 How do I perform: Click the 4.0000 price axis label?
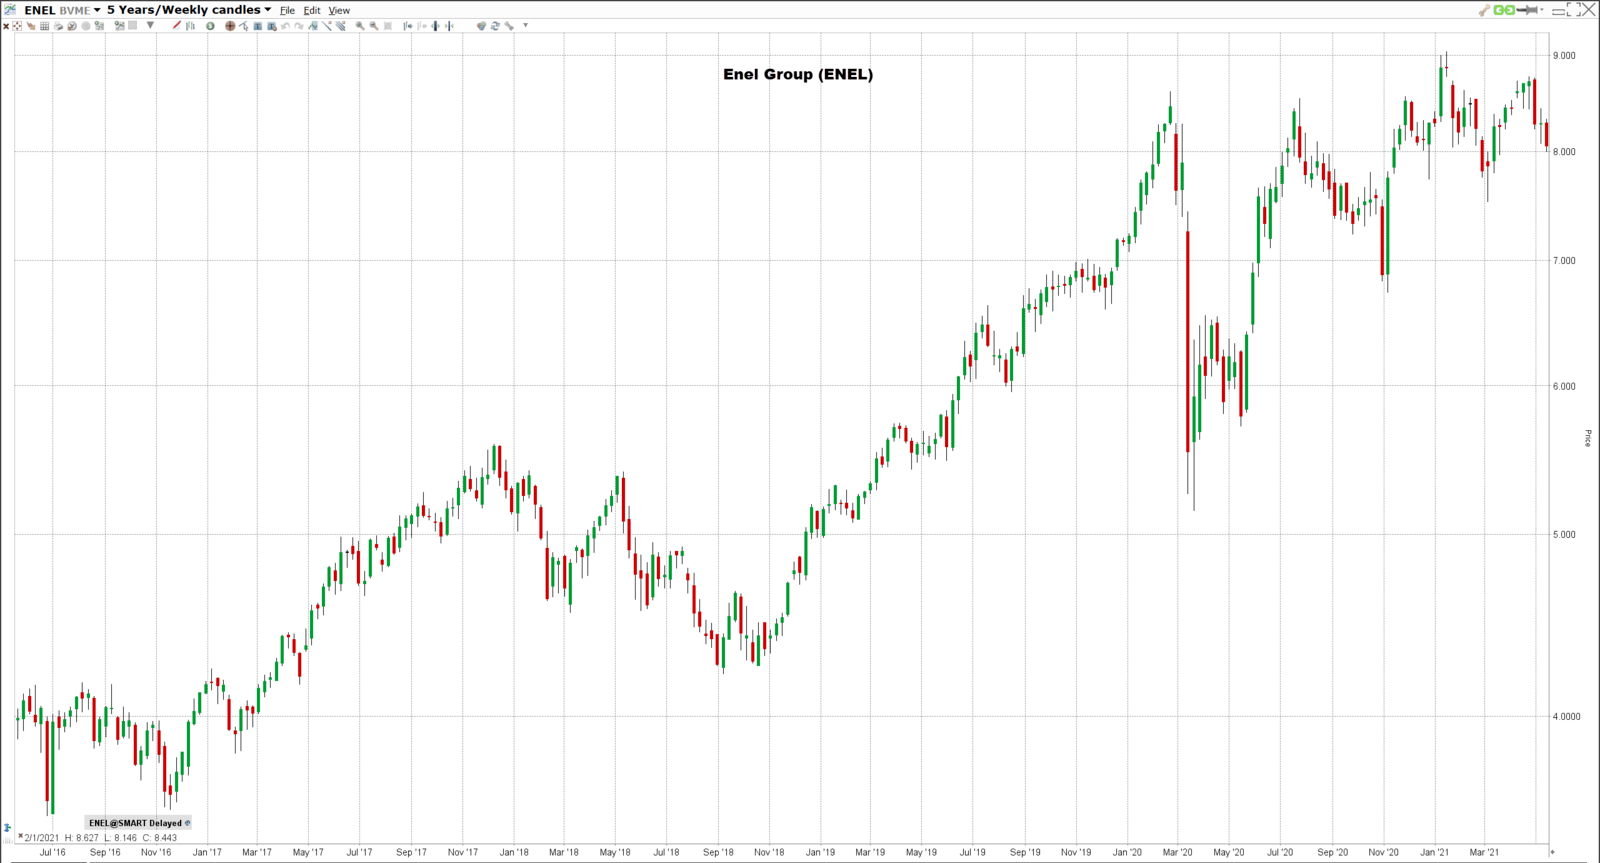[x=1566, y=716]
